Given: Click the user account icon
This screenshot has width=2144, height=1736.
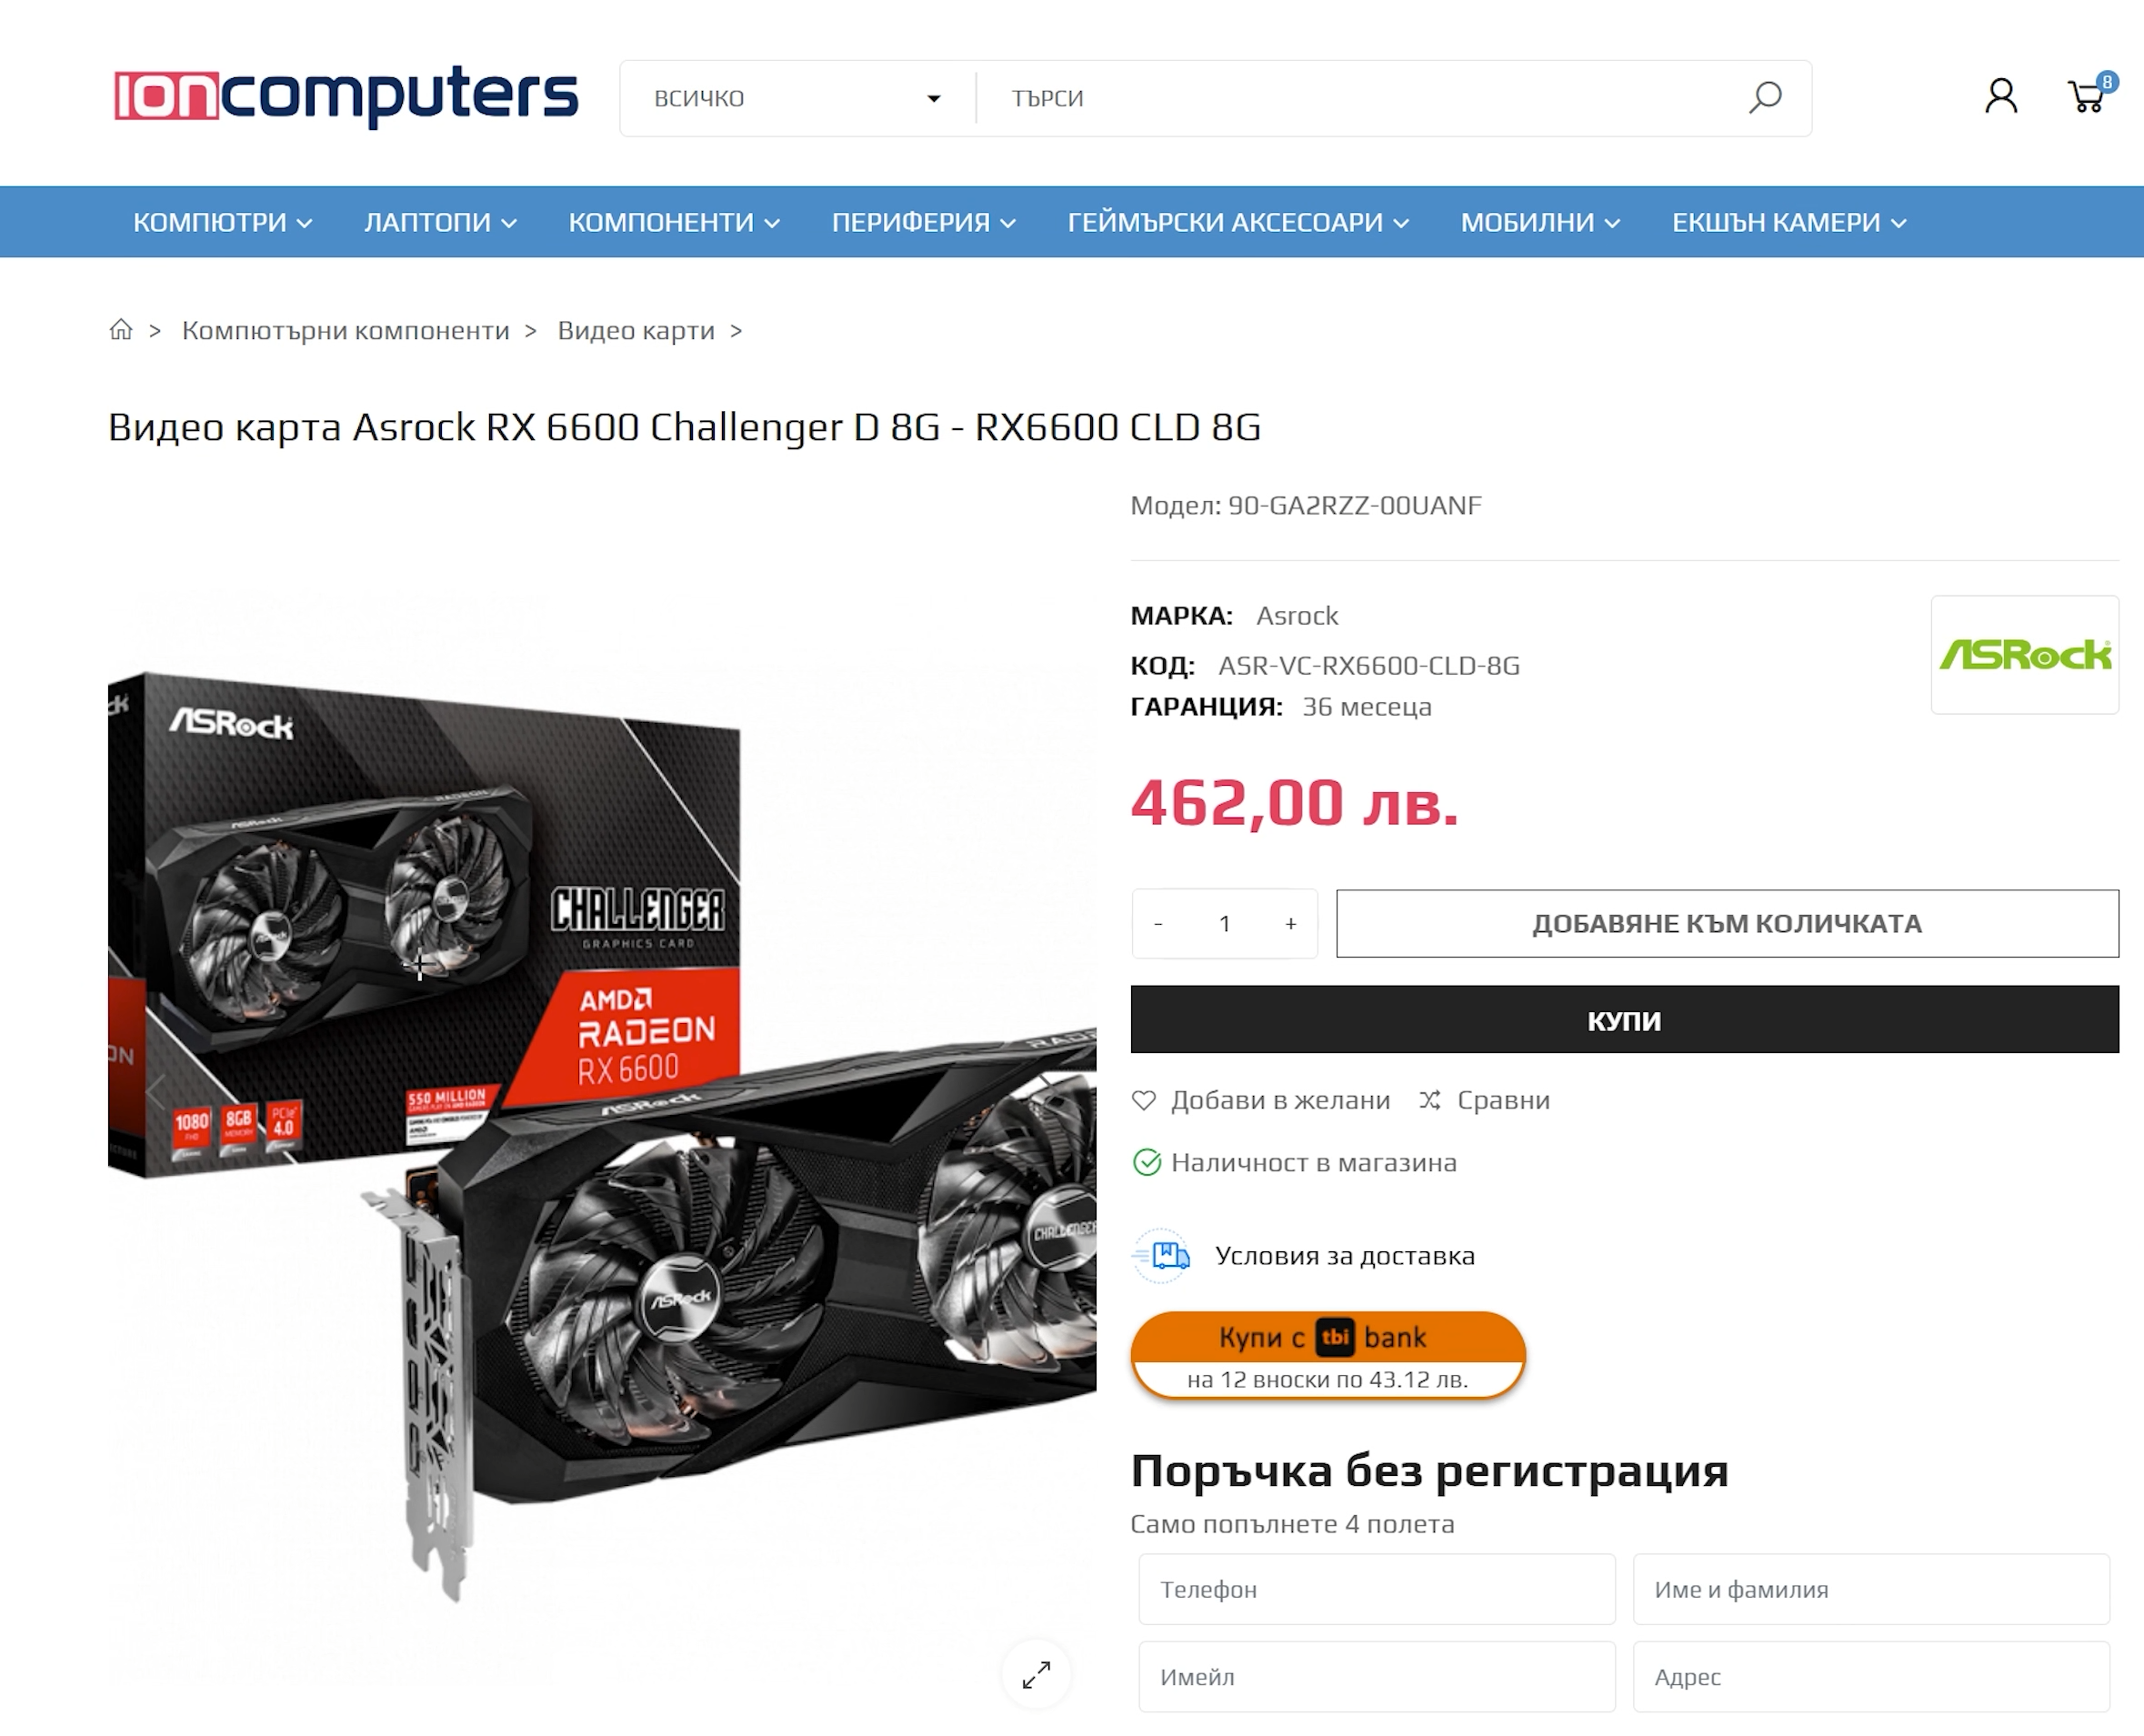Looking at the screenshot, I should pyautogui.click(x=2001, y=97).
